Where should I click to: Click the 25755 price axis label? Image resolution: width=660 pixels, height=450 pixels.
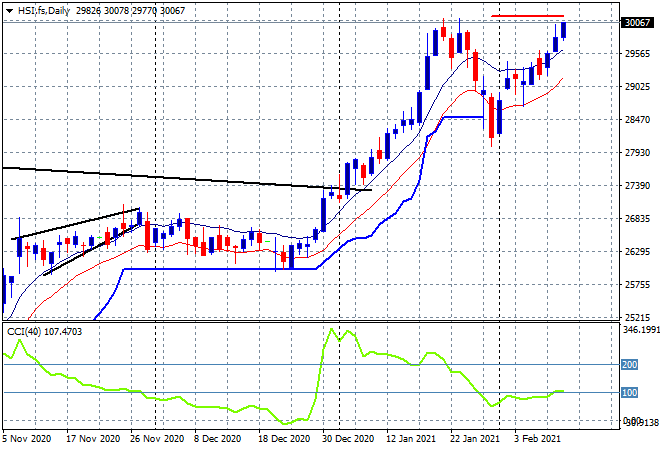(x=637, y=285)
